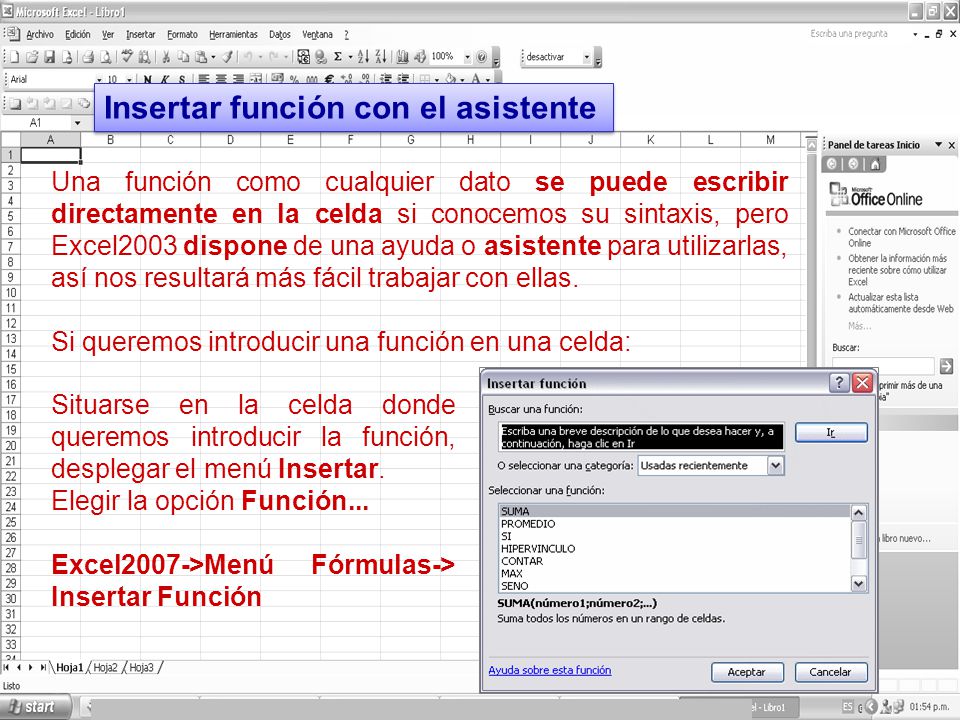960x720 pixels.
Task: Click the AutoSum sigma icon
Action: pyautogui.click(x=337, y=57)
